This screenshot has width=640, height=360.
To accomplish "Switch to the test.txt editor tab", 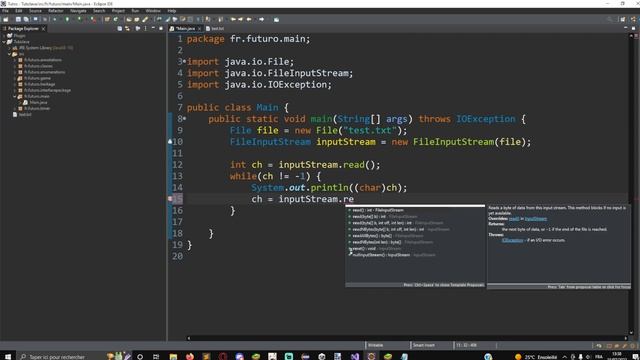I will click(x=215, y=29).
